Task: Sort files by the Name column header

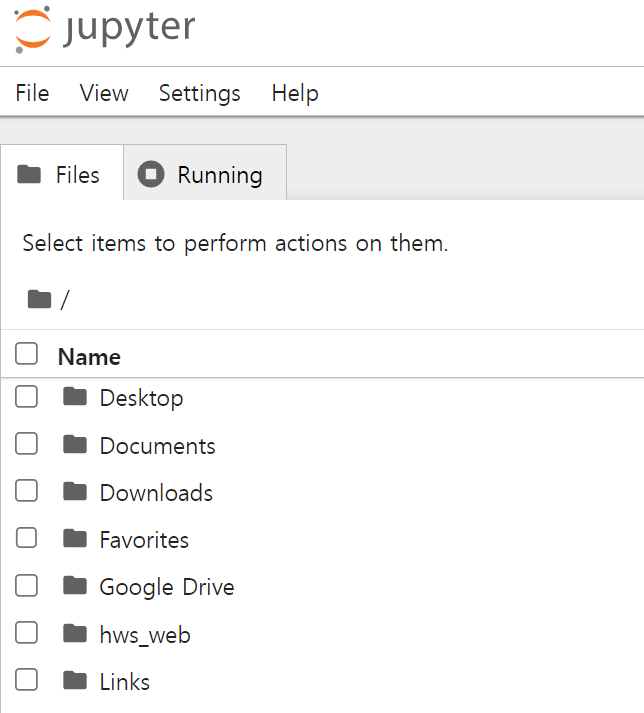Action: 89,357
